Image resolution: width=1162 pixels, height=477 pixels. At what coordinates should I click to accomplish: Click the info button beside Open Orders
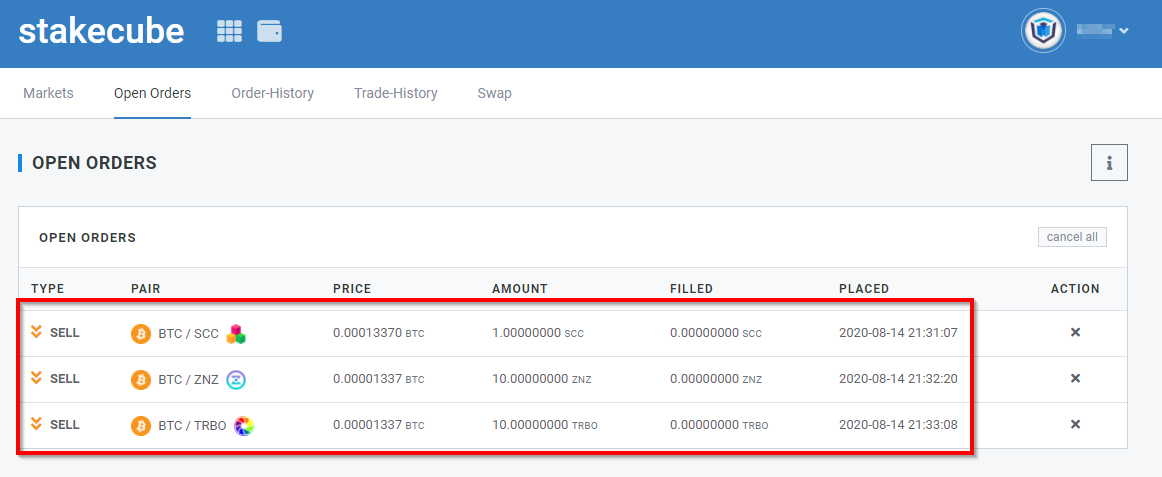[1109, 163]
